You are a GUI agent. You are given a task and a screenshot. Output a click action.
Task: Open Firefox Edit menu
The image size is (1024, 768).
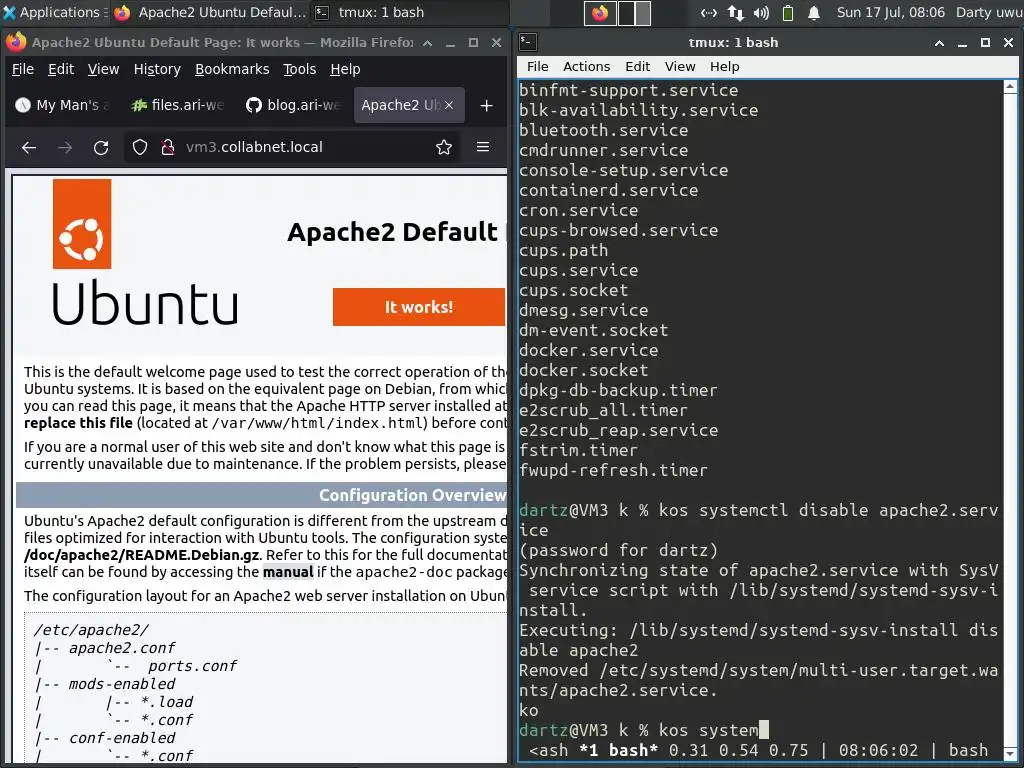coord(61,69)
